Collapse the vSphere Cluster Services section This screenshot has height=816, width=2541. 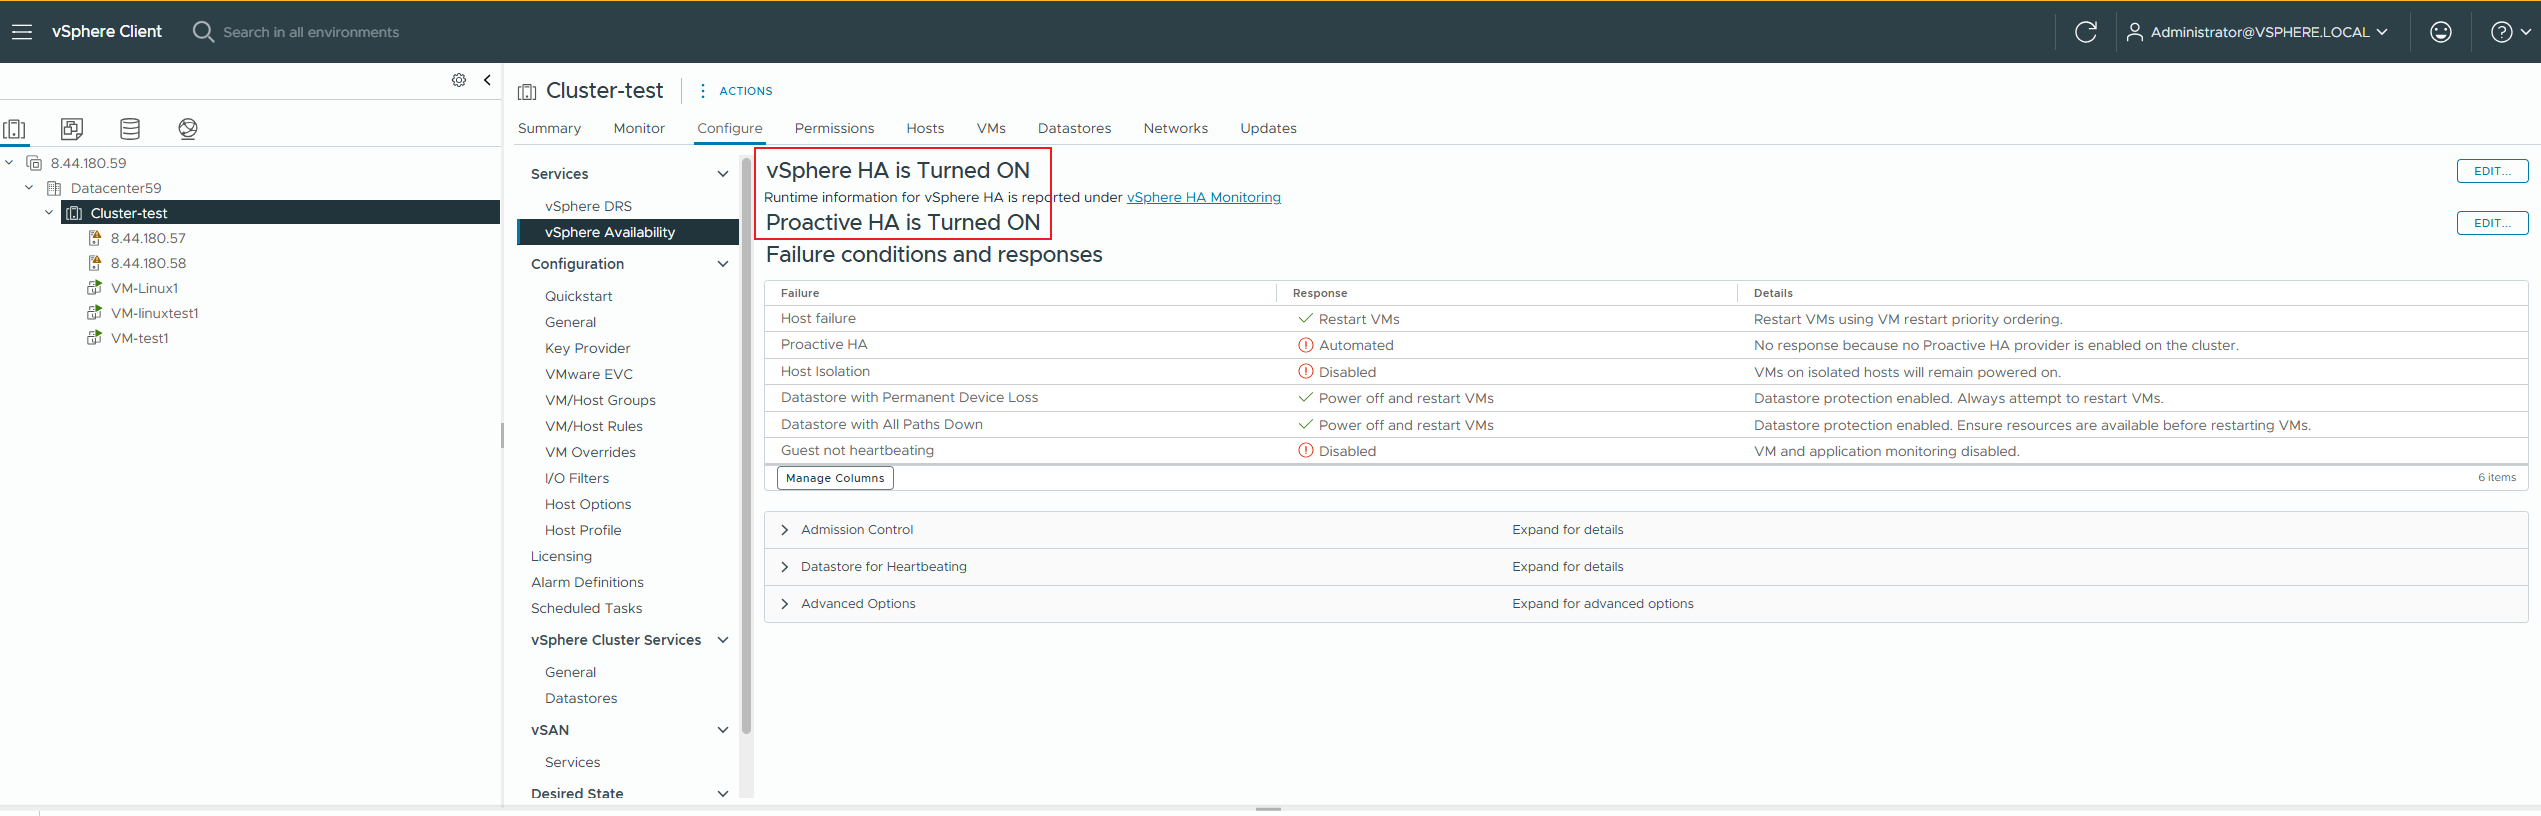[723, 640]
